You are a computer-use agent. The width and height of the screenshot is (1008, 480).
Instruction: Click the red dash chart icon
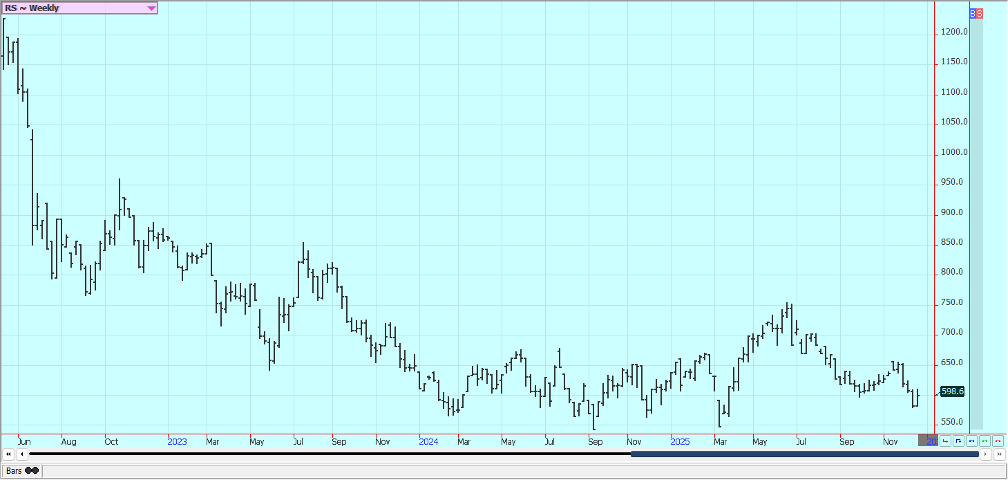(x=997, y=440)
